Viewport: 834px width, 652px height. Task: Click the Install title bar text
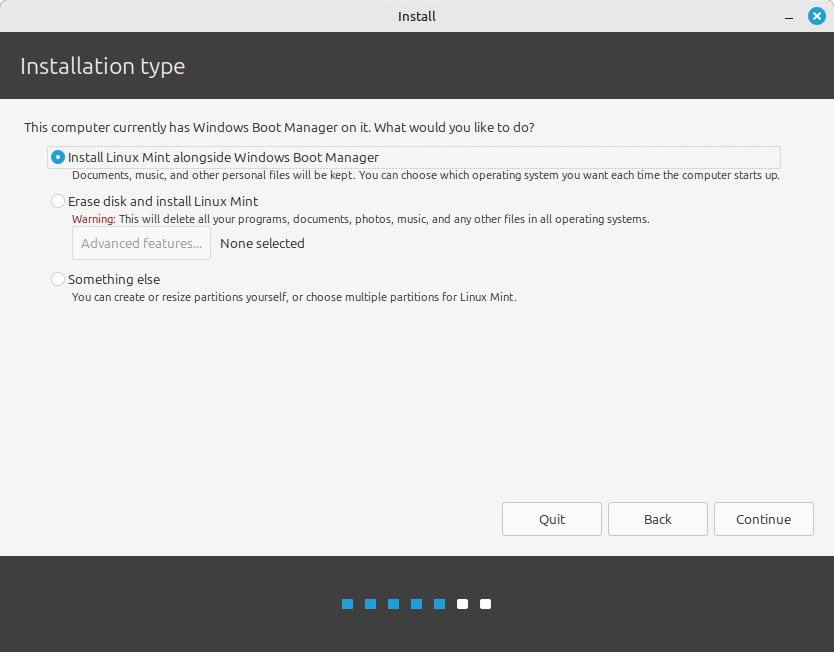(416, 16)
